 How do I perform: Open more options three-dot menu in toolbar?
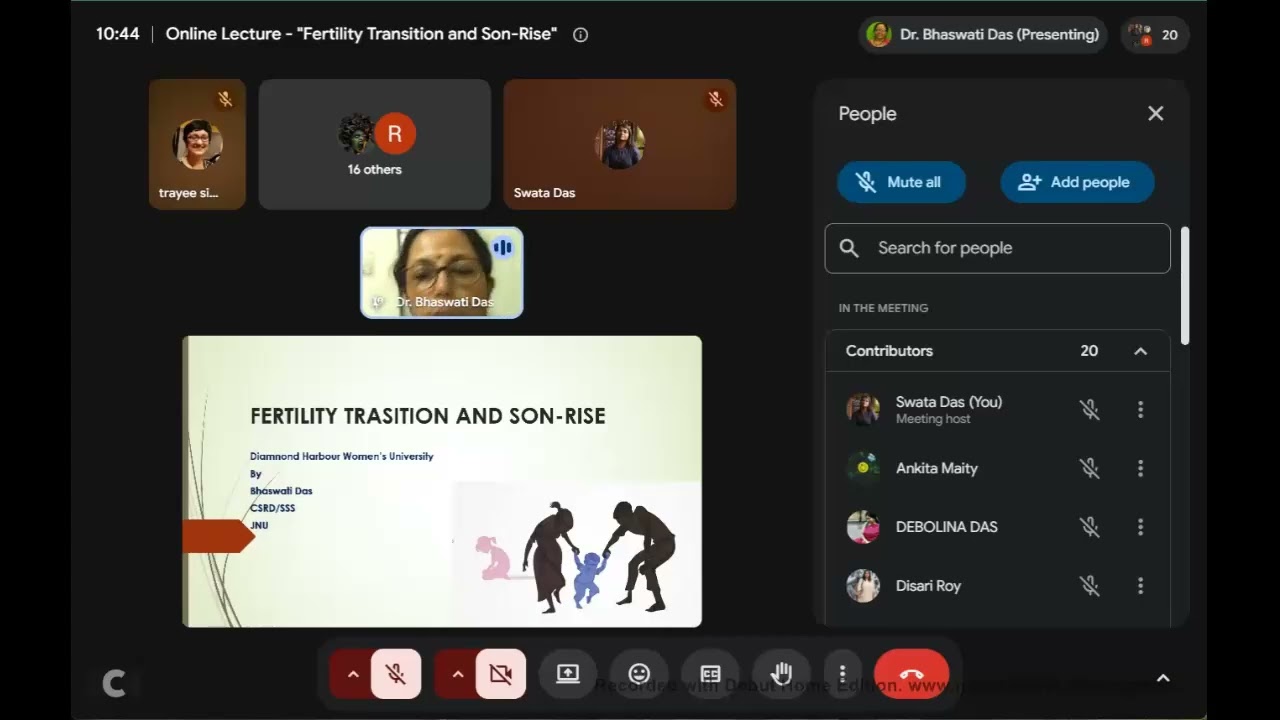tap(842, 674)
